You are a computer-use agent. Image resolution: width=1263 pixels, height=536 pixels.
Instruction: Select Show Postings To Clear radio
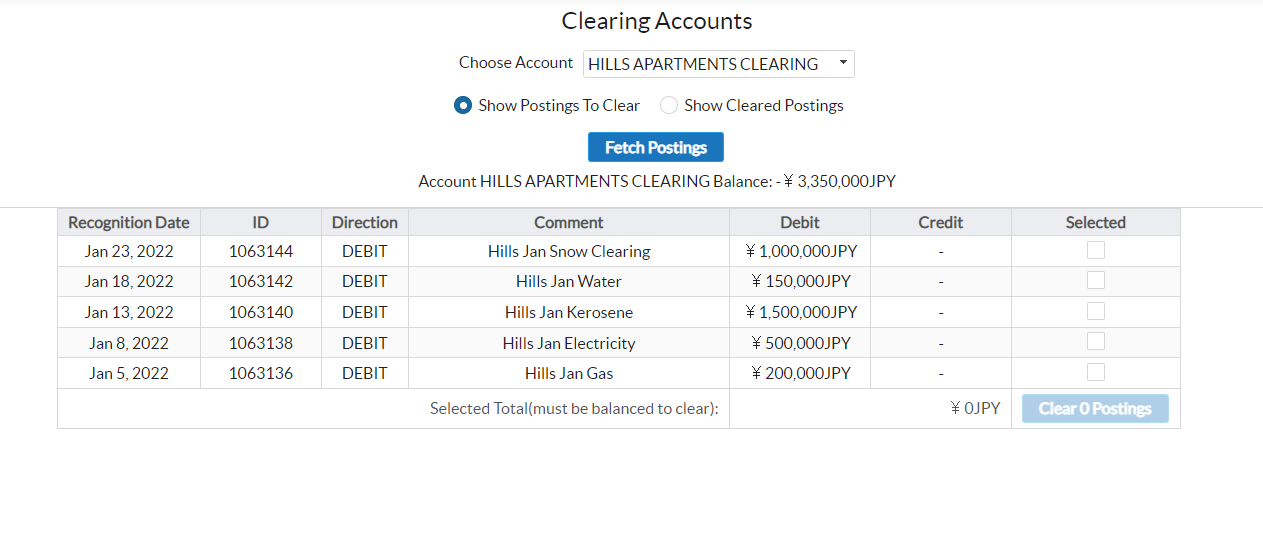coord(463,105)
